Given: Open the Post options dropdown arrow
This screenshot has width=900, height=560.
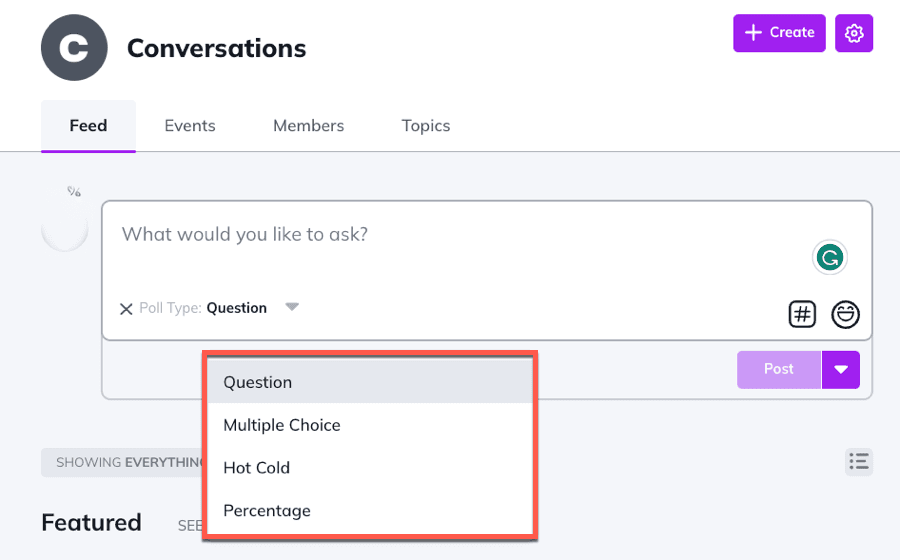Looking at the screenshot, I should point(841,369).
